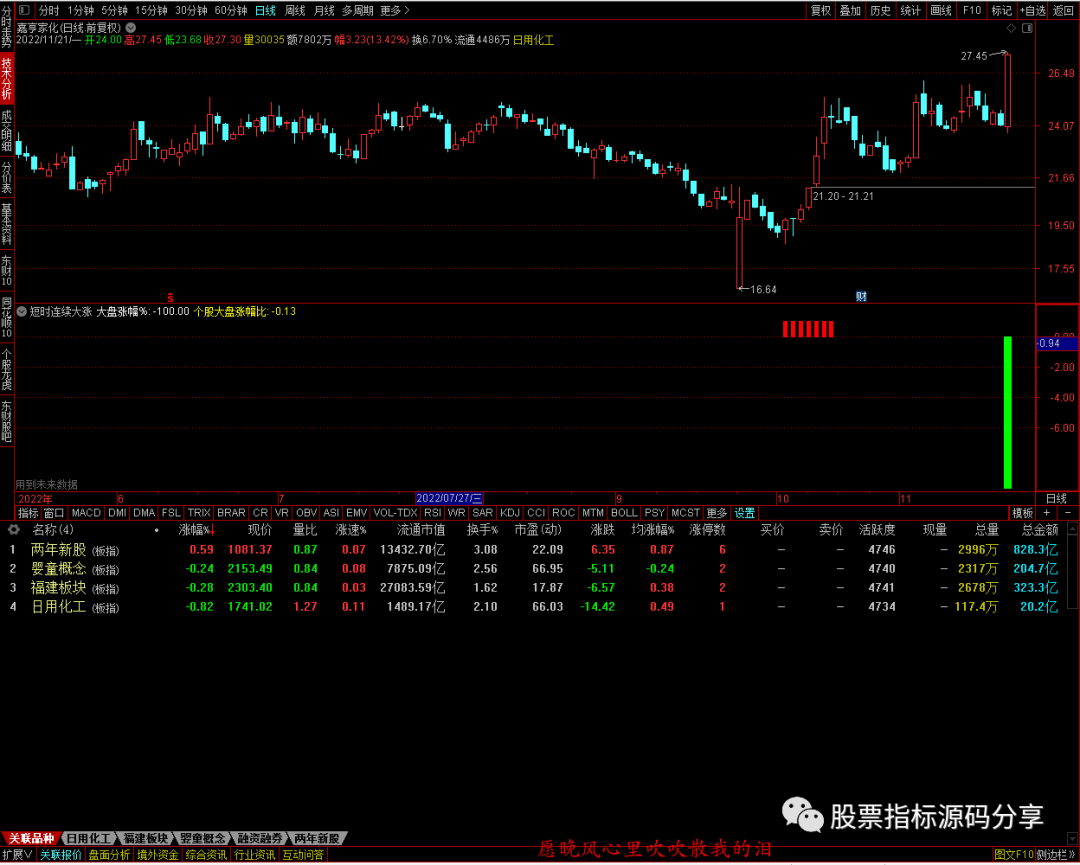The width and height of the screenshot is (1080, 865).
Task: Click the 财 marker on the chart
Action: click(861, 296)
